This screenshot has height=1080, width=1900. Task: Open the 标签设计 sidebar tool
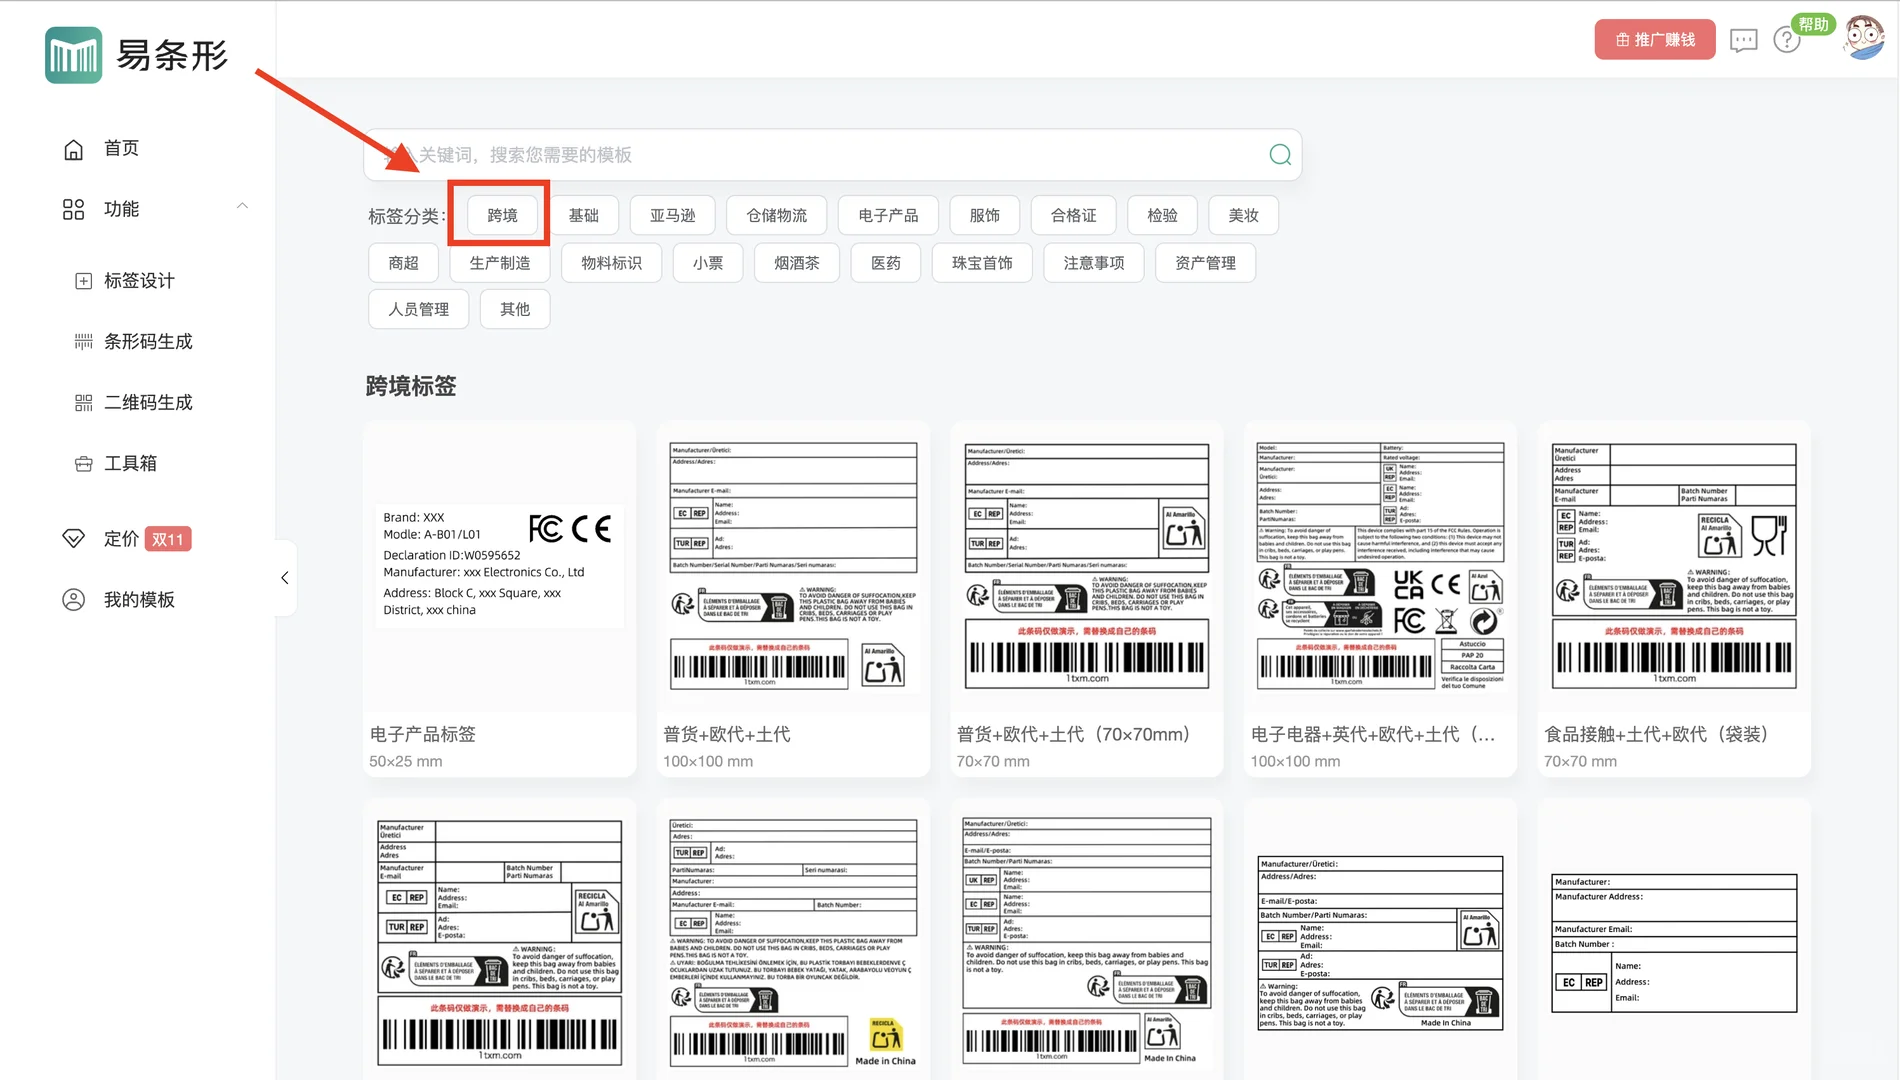(140, 281)
